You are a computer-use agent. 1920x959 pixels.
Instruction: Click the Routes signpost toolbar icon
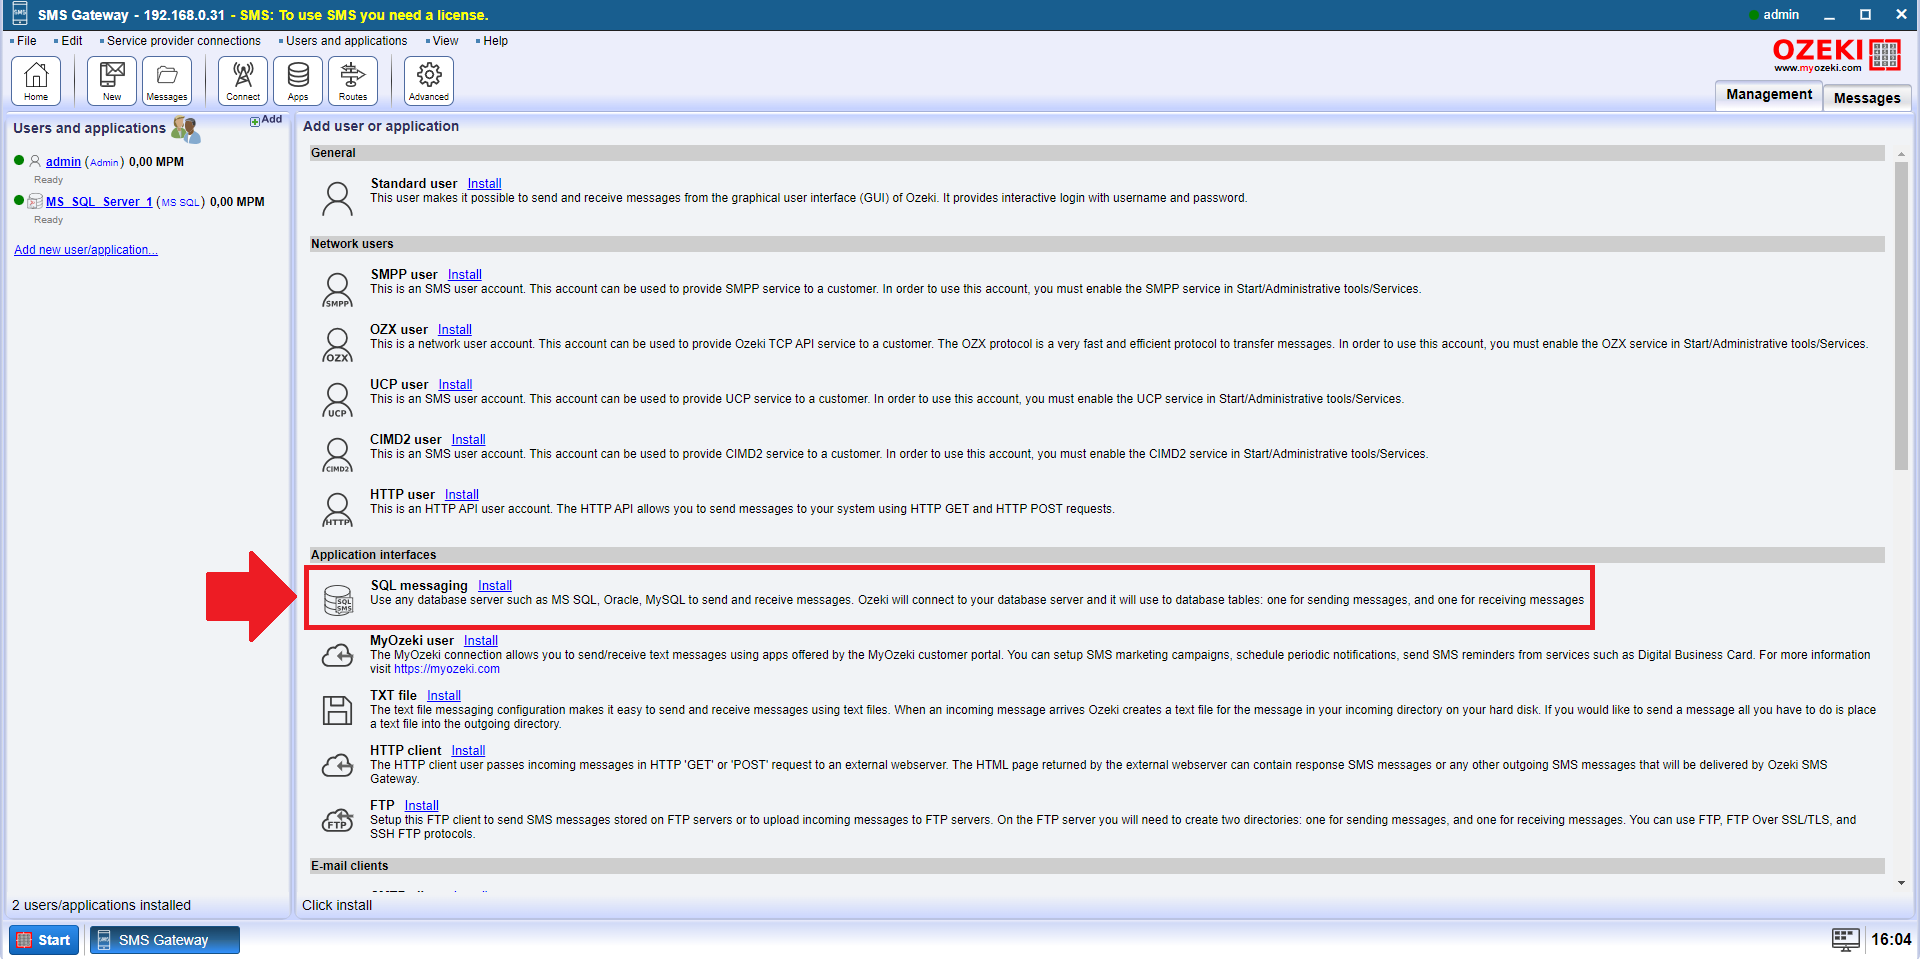(353, 80)
